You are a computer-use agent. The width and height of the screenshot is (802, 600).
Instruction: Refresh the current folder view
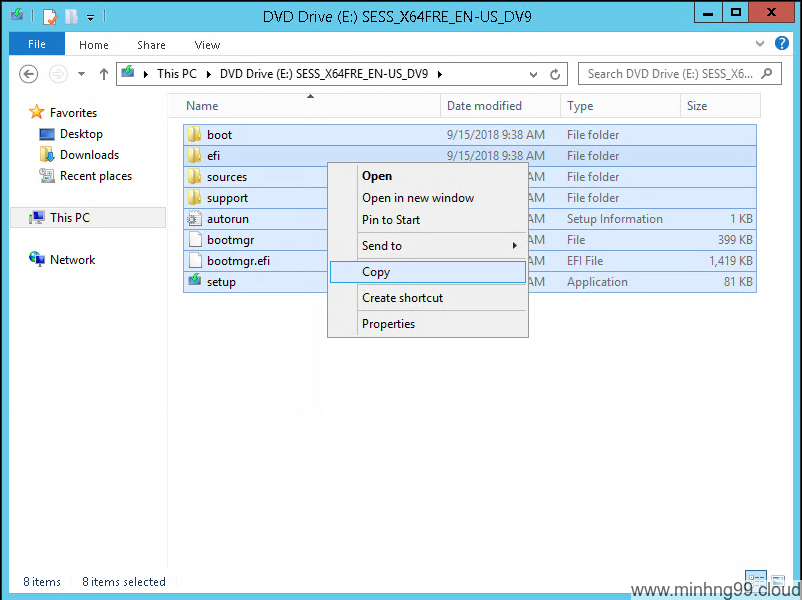(x=556, y=74)
